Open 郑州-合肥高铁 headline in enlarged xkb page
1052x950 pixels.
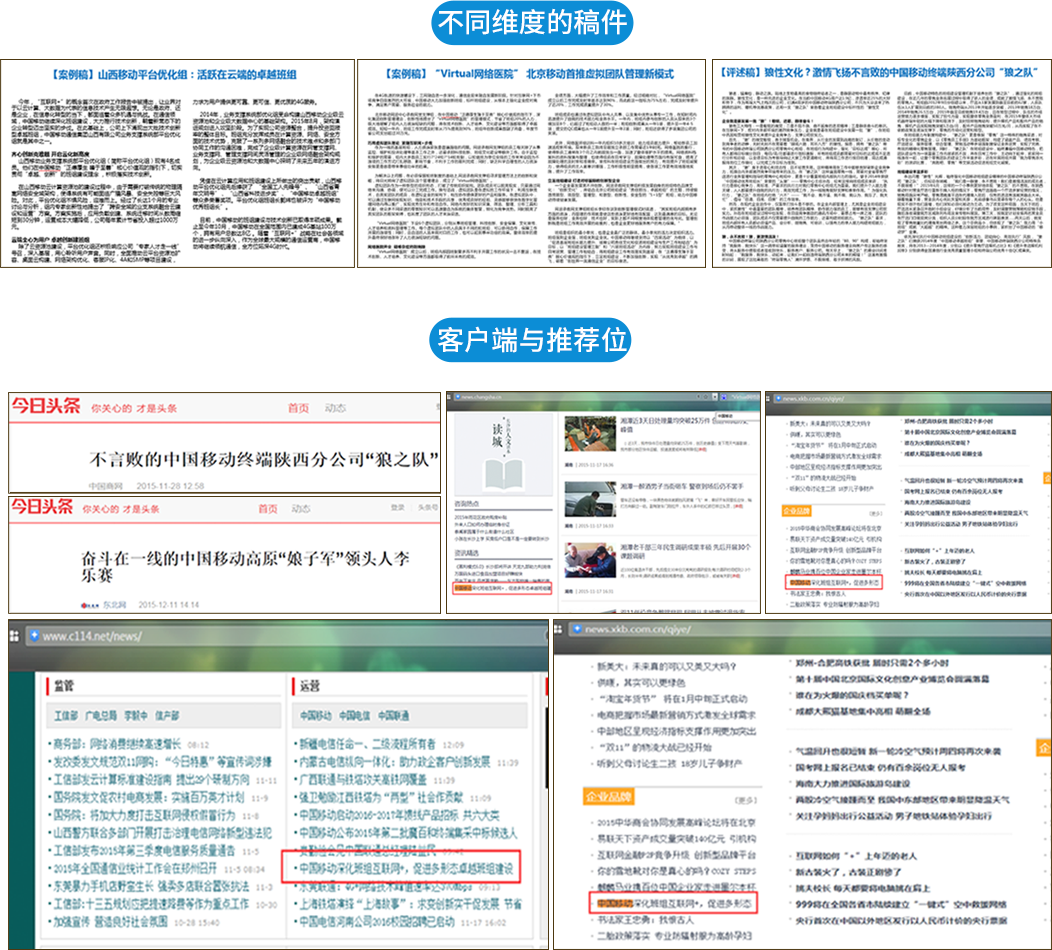coord(873,663)
